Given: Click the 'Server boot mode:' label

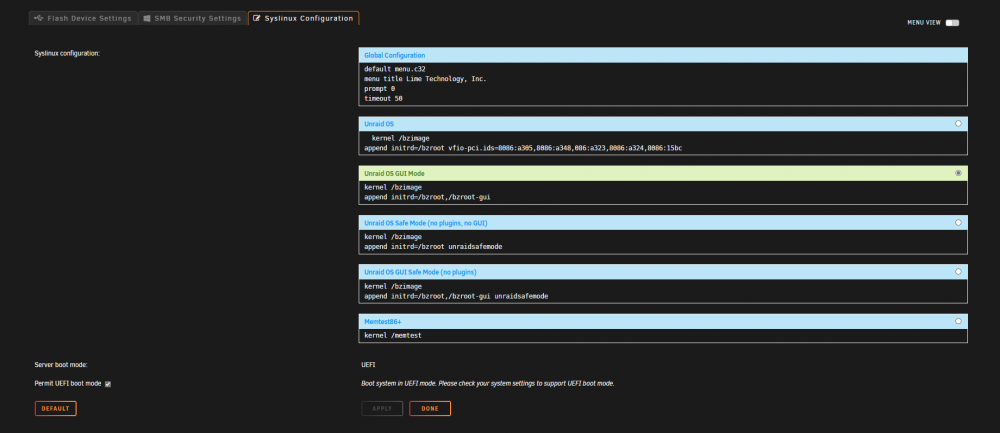Looking at the screenshot, I should pyautogui.click(x=61, y=365).
